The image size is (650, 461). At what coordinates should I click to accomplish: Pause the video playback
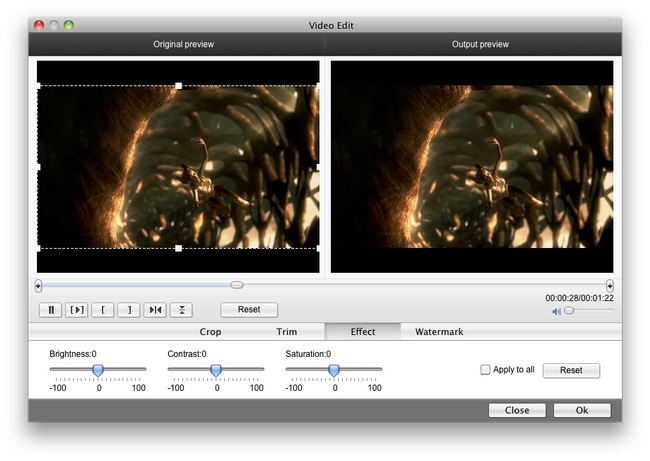point(51,310)
